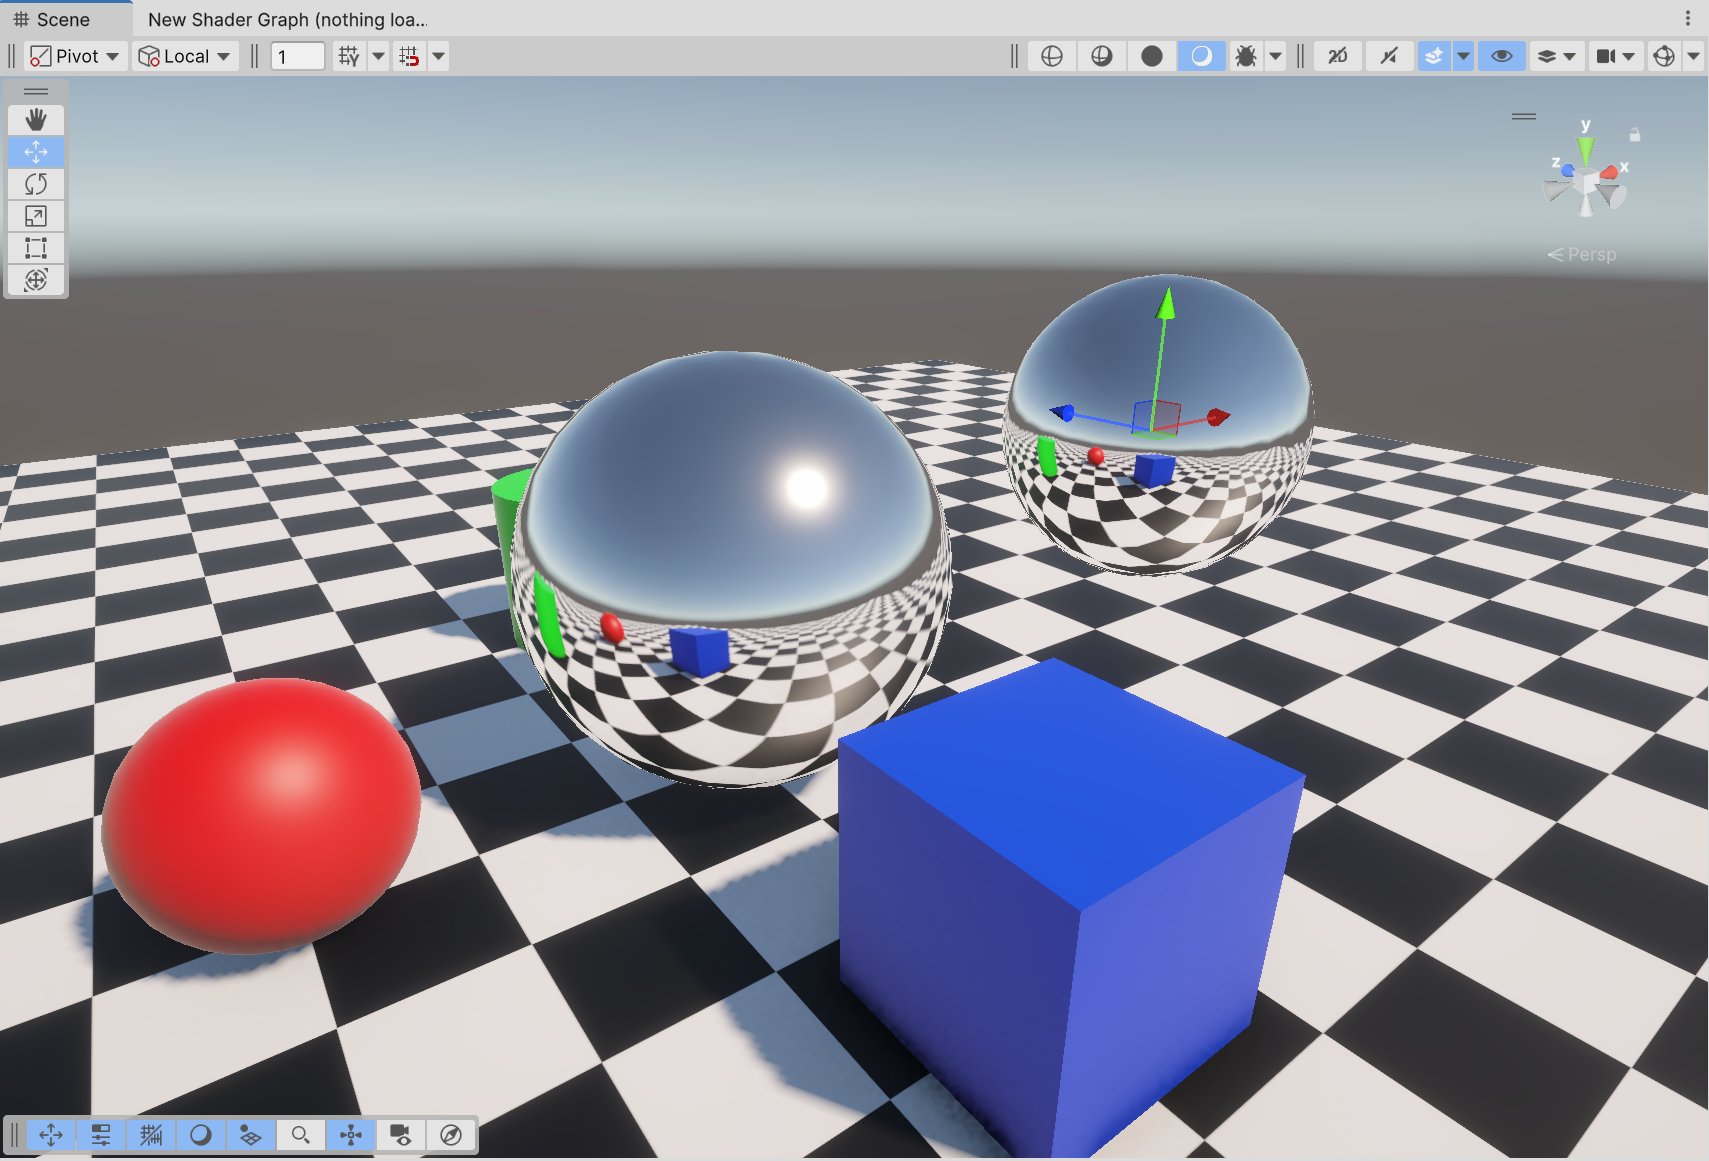Toggle the transform handle overlay button
The width and height of the screenshot is (1709, 1161).
351,1135
